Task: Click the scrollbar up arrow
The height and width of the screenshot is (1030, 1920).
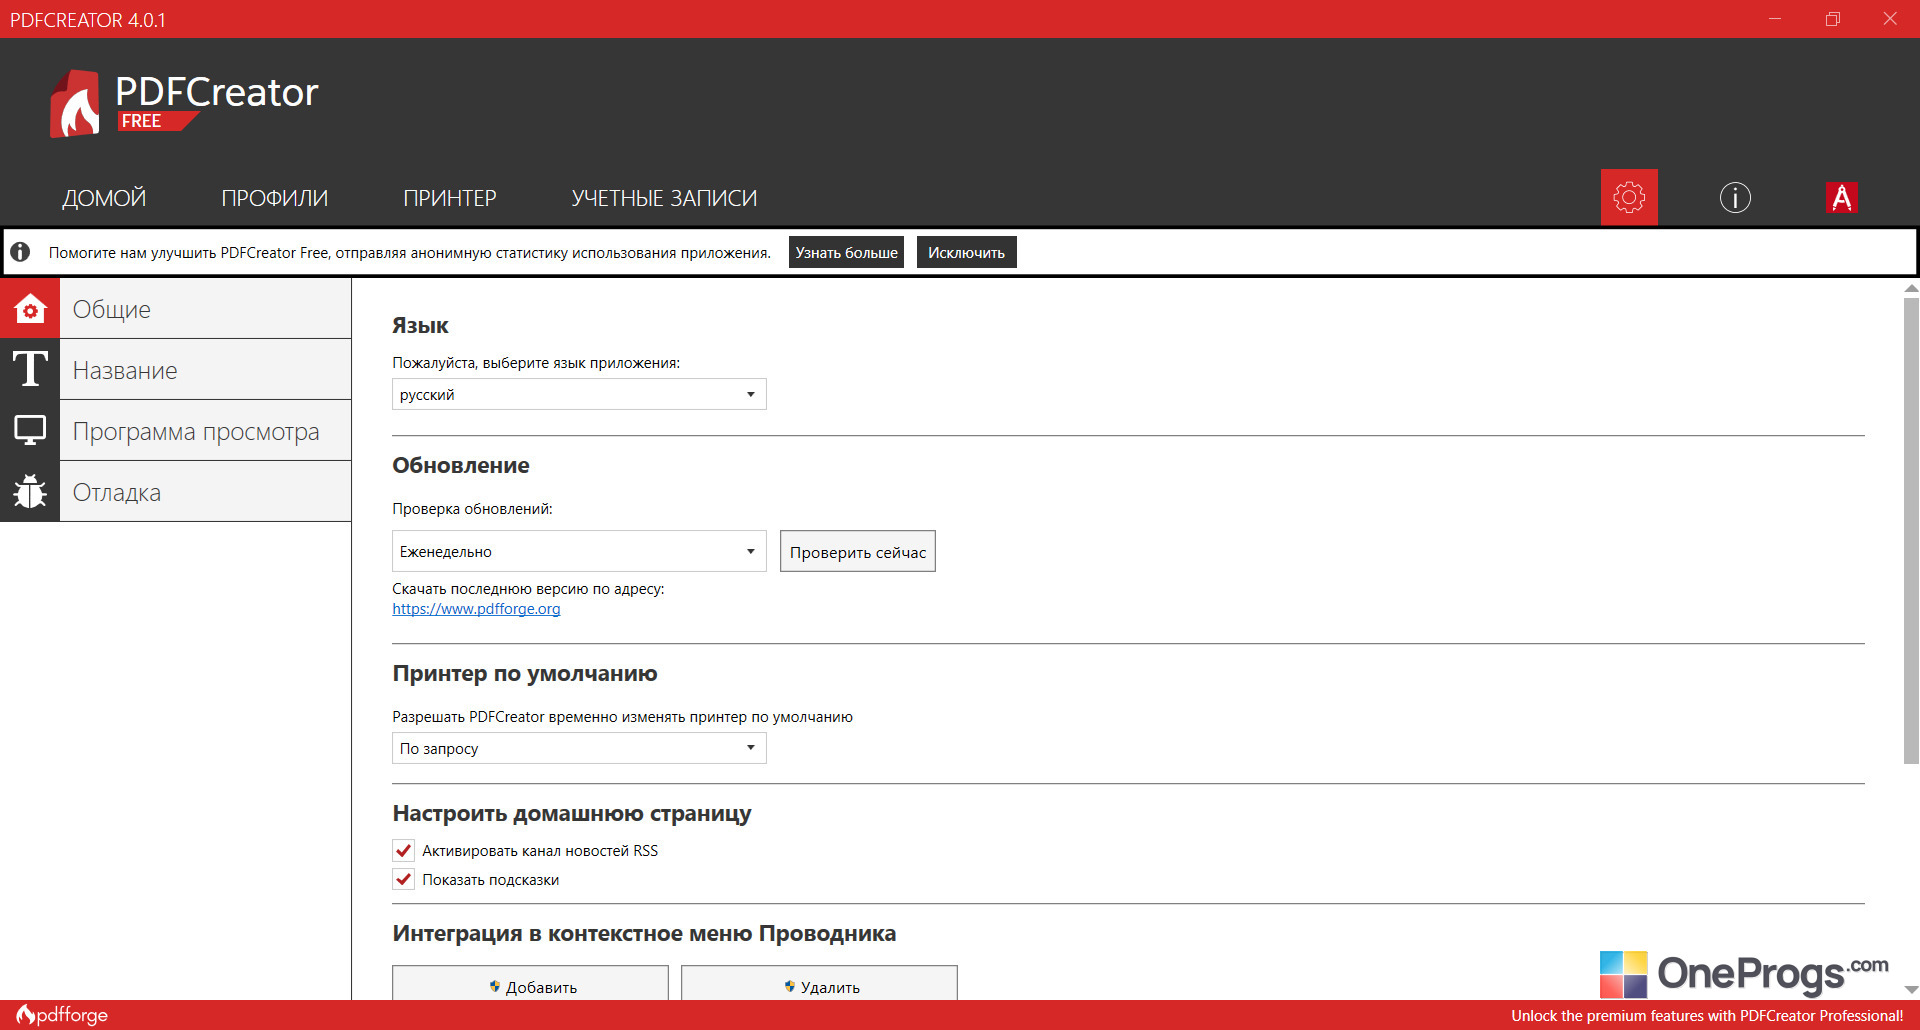Action: pyautogui.click(x=1911, y=288)
